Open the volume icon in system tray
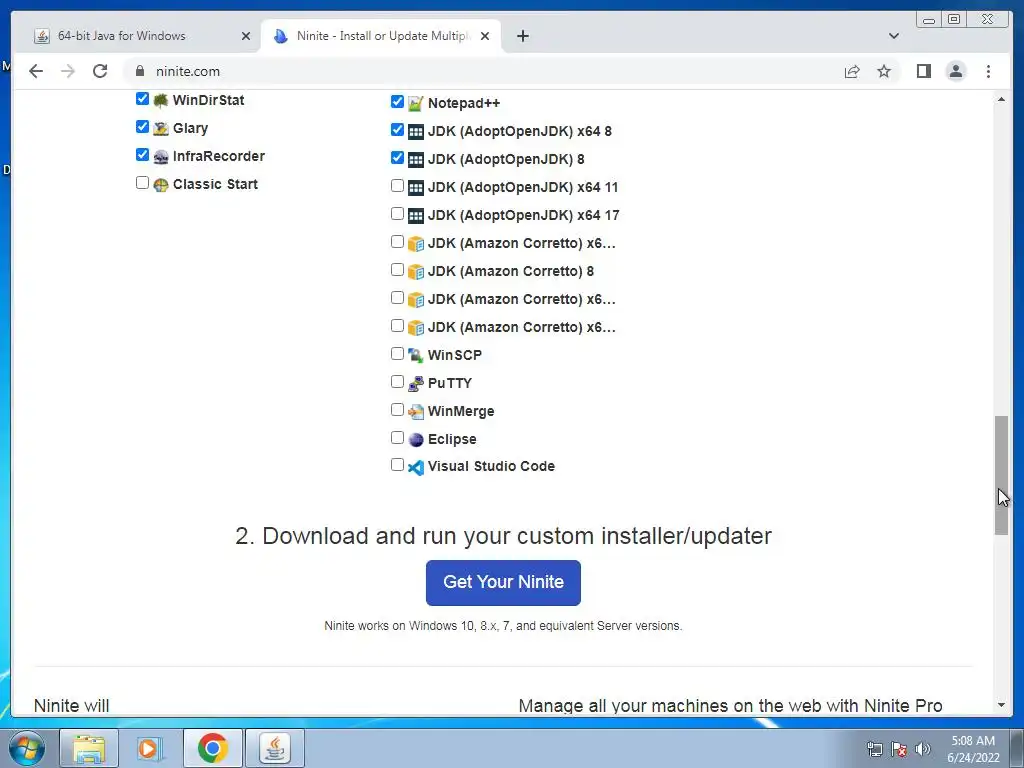The height and width of the screenshot is (768, 1024). pos(923,749)
